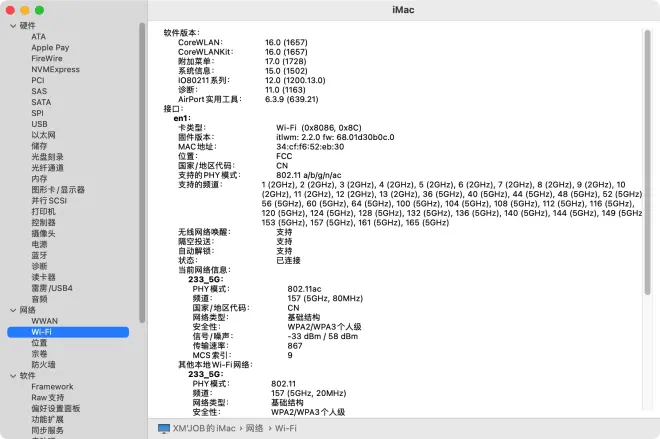Select 偏好设置面板 in sidebar

coord(55,408)
